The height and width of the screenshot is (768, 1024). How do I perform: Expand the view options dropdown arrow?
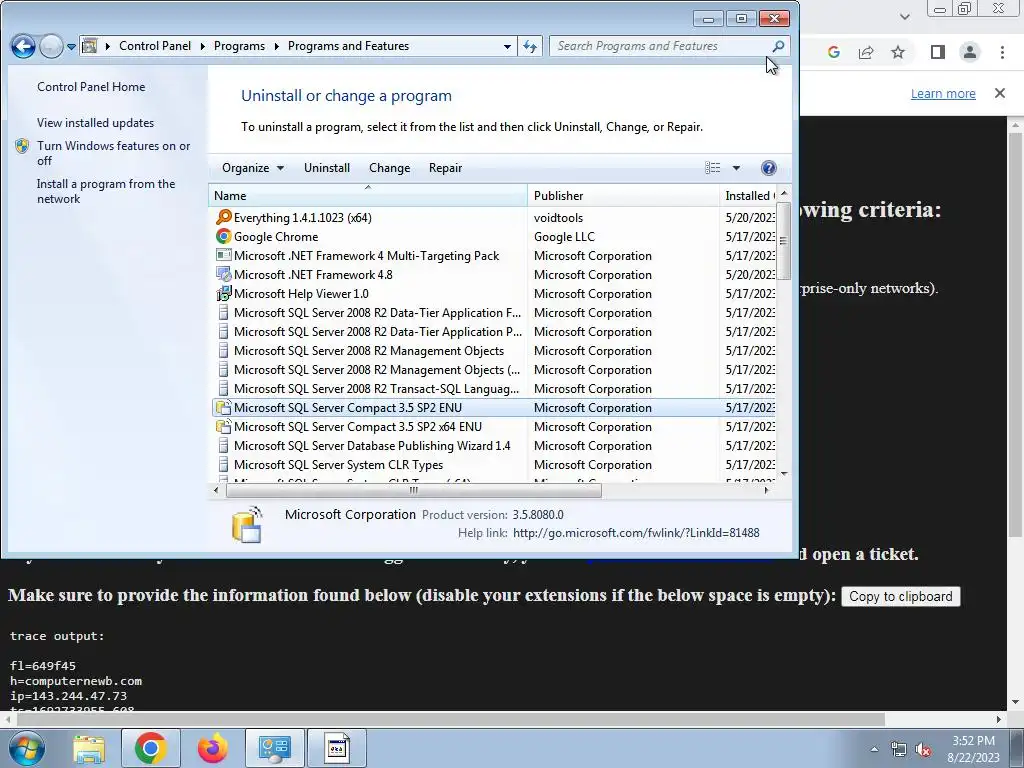736,168
